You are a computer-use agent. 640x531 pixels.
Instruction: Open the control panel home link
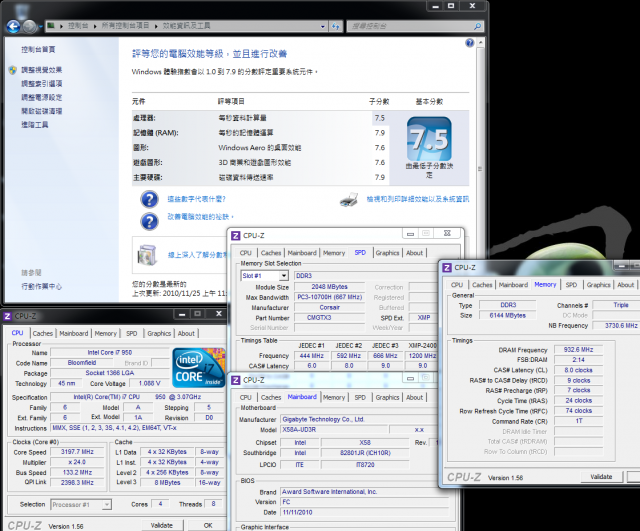pyautogui.click(x=38, y=50)
